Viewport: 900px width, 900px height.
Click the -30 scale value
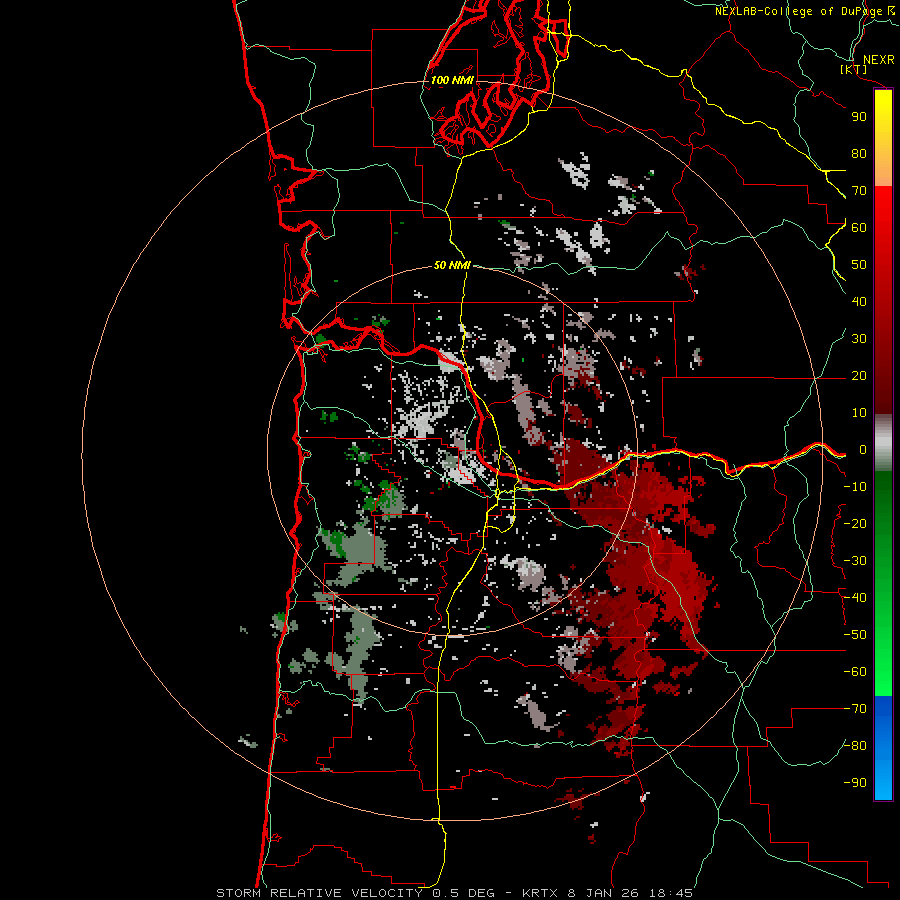855,561
